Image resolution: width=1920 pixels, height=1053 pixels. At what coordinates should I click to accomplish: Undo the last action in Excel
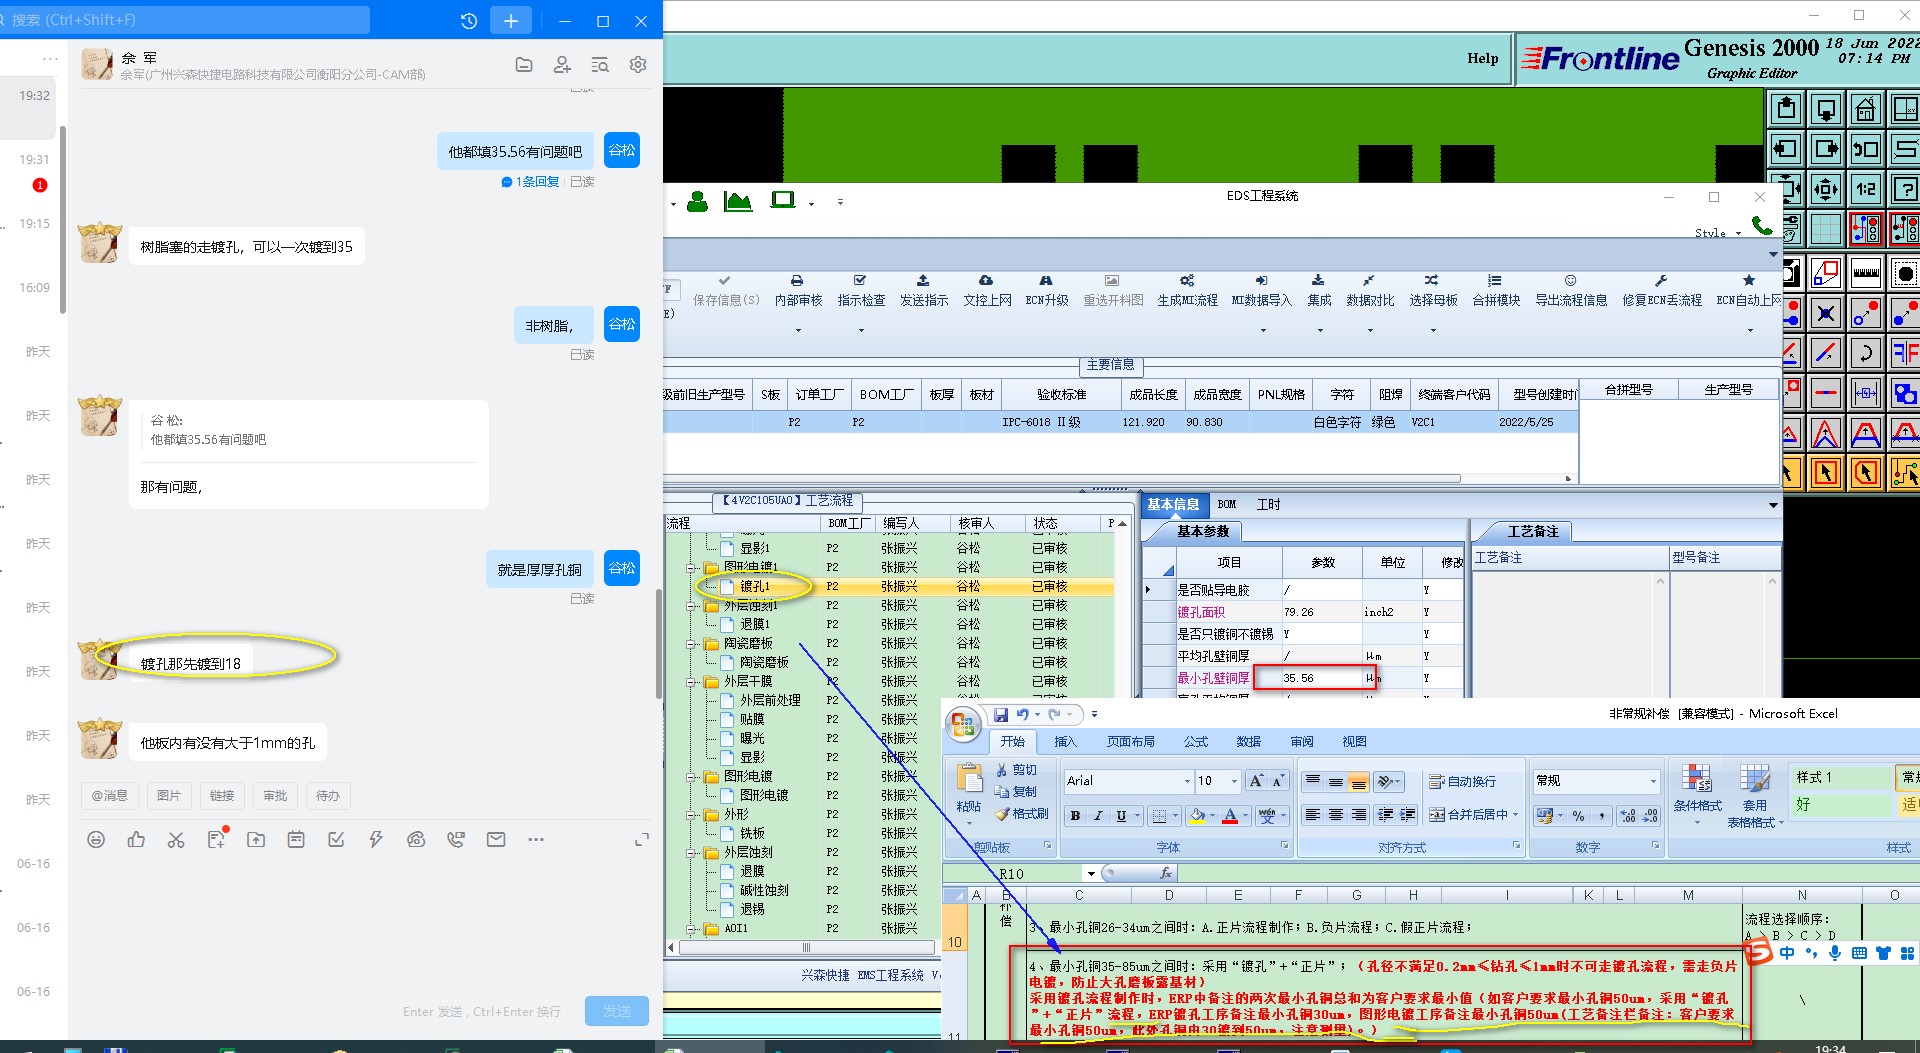[x=1022, y=714]
